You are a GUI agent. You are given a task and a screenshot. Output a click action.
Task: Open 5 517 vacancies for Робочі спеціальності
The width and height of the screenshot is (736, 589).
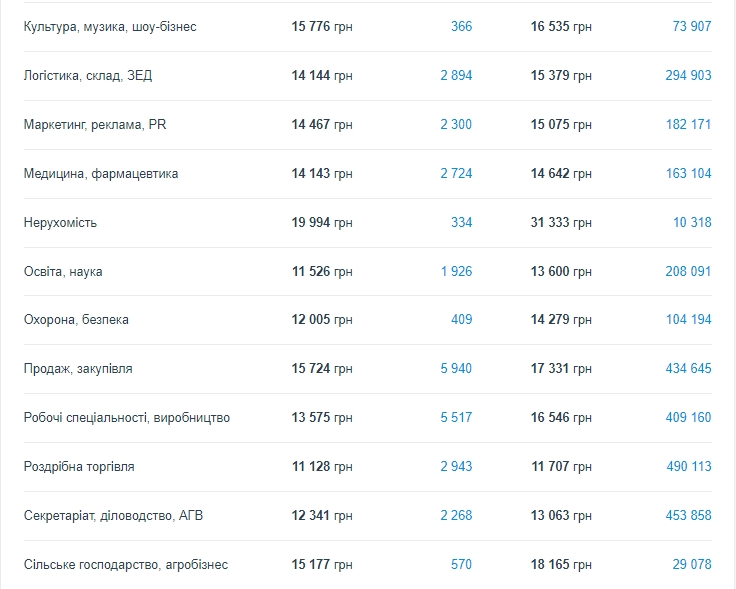[456, 417]
